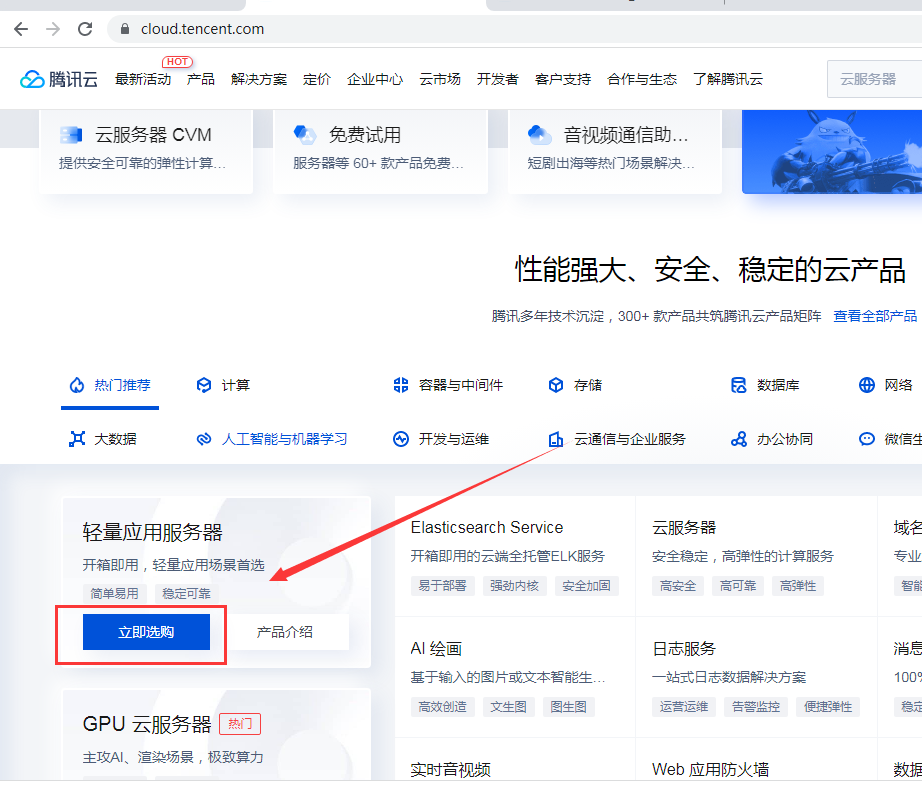Click the database icon beside 数据库
922x786 pixels.
pos(739,385)
